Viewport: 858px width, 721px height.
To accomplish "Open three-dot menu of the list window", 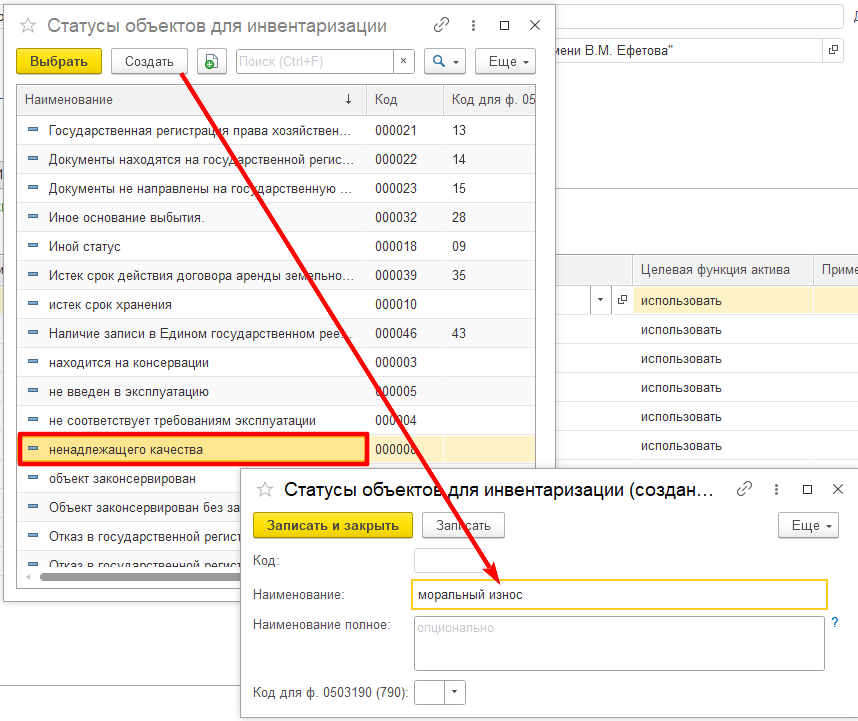I will [x=473, y=26].
